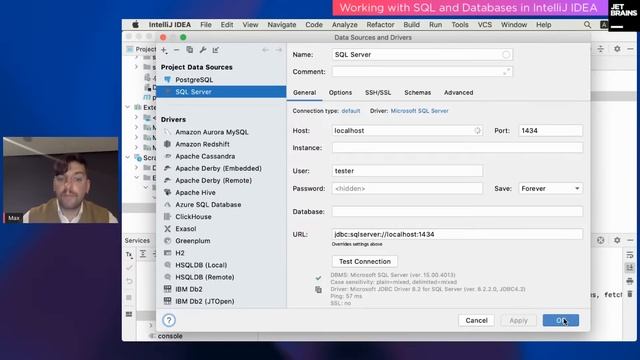The height and width of the screenshot is (360, 640).
Task: Open the Navigate menu
Action: (282, 25)
